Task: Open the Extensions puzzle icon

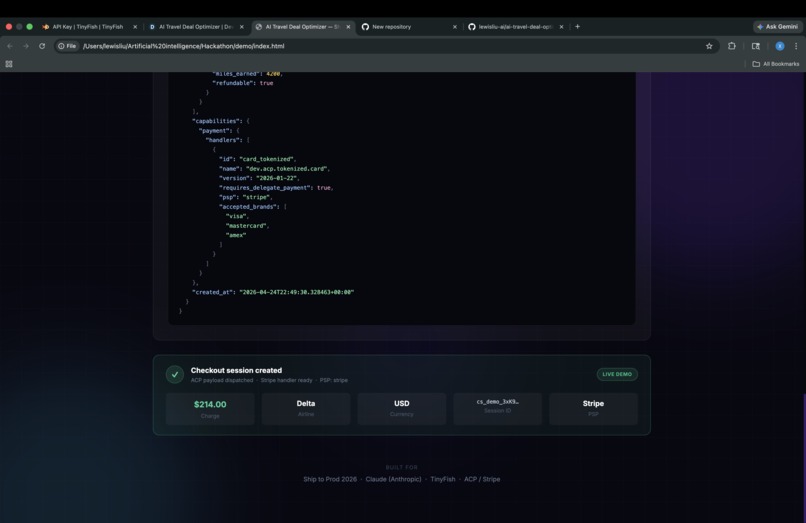Action: point(732,46)
